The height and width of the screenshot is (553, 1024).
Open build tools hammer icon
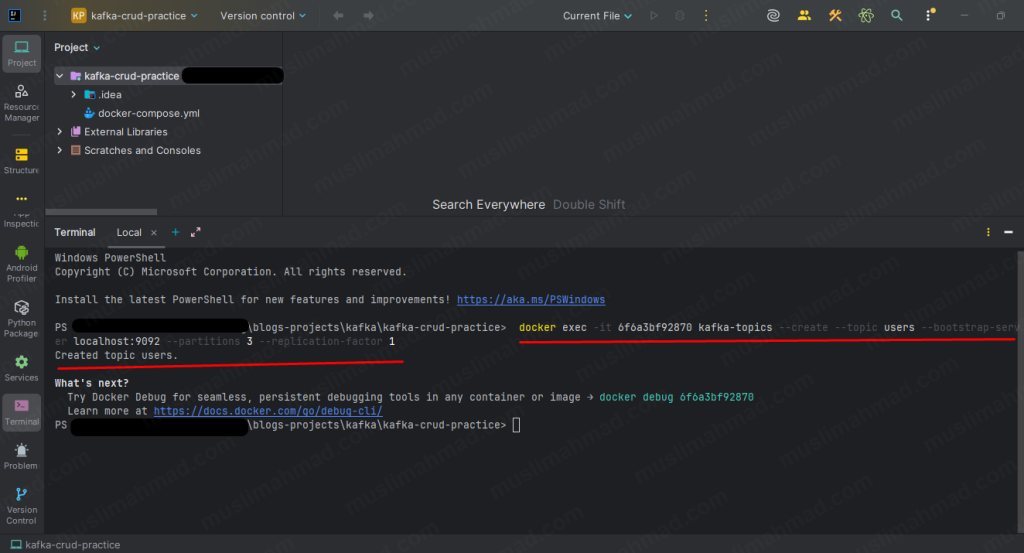tap(835, 16)
